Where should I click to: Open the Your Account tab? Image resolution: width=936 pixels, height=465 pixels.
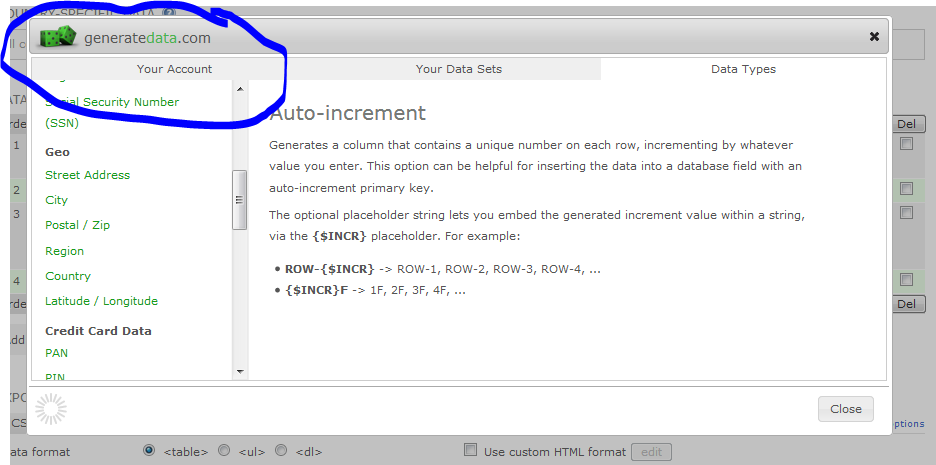point(174,69)
